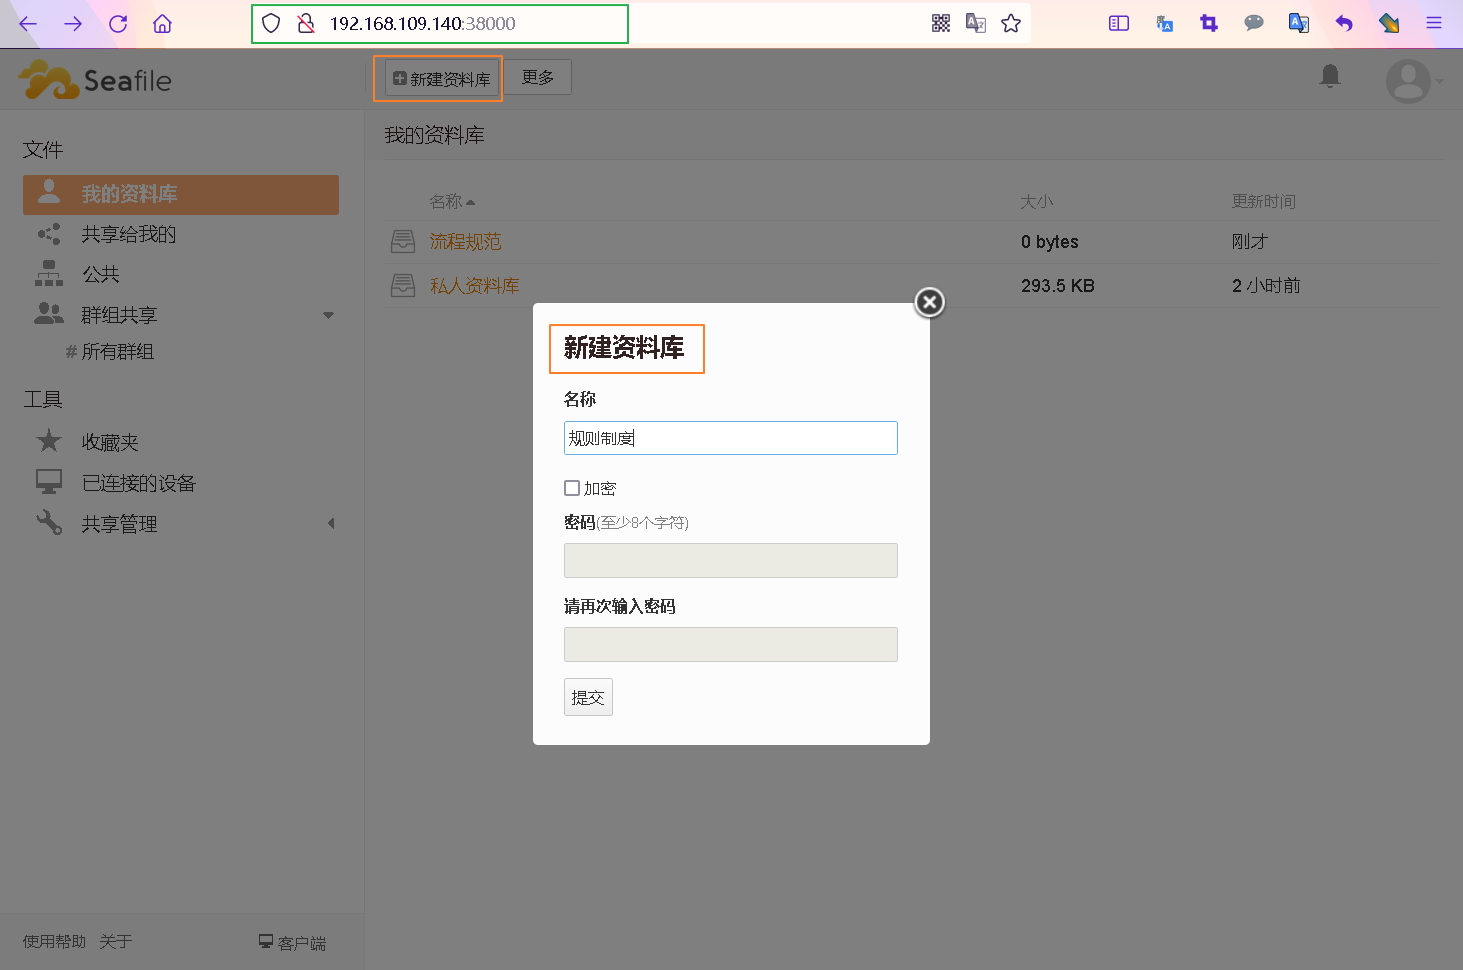Open 共享管理 in sidebar
1463x970 pixels.
(119, 524)
